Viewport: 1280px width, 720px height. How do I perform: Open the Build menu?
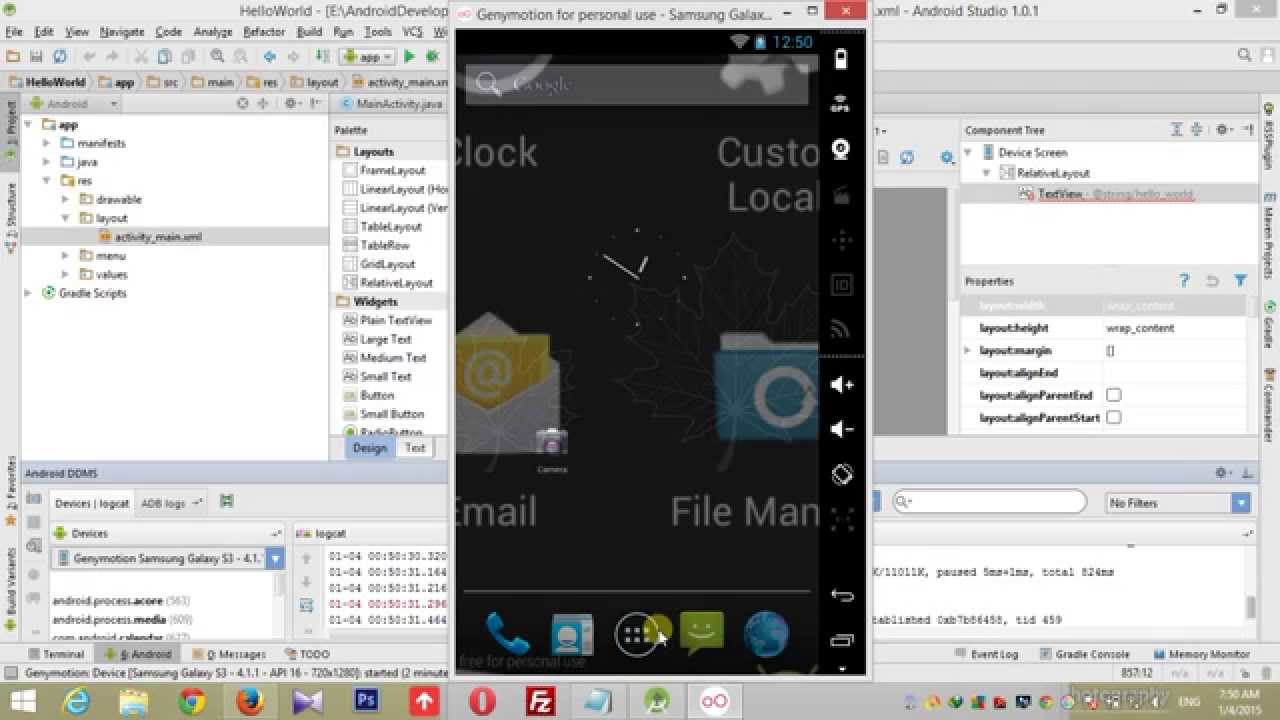(310, 32)
